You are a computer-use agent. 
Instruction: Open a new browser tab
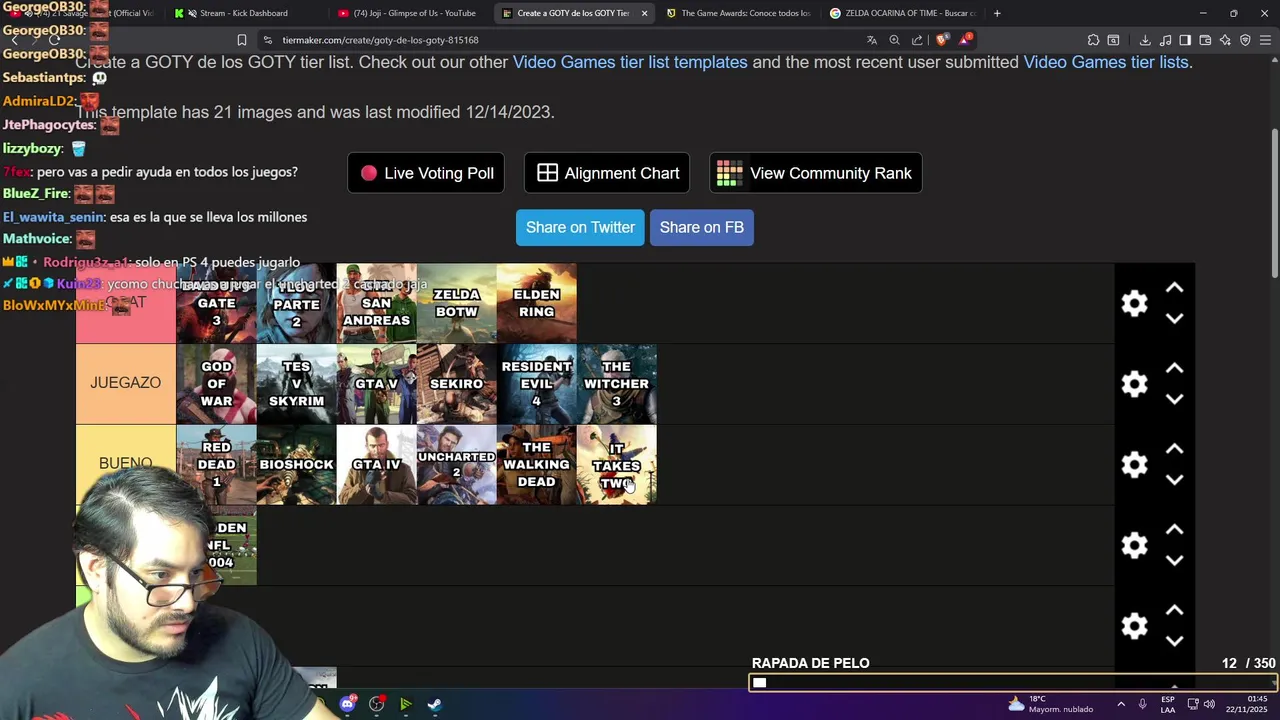pos(997,13)
